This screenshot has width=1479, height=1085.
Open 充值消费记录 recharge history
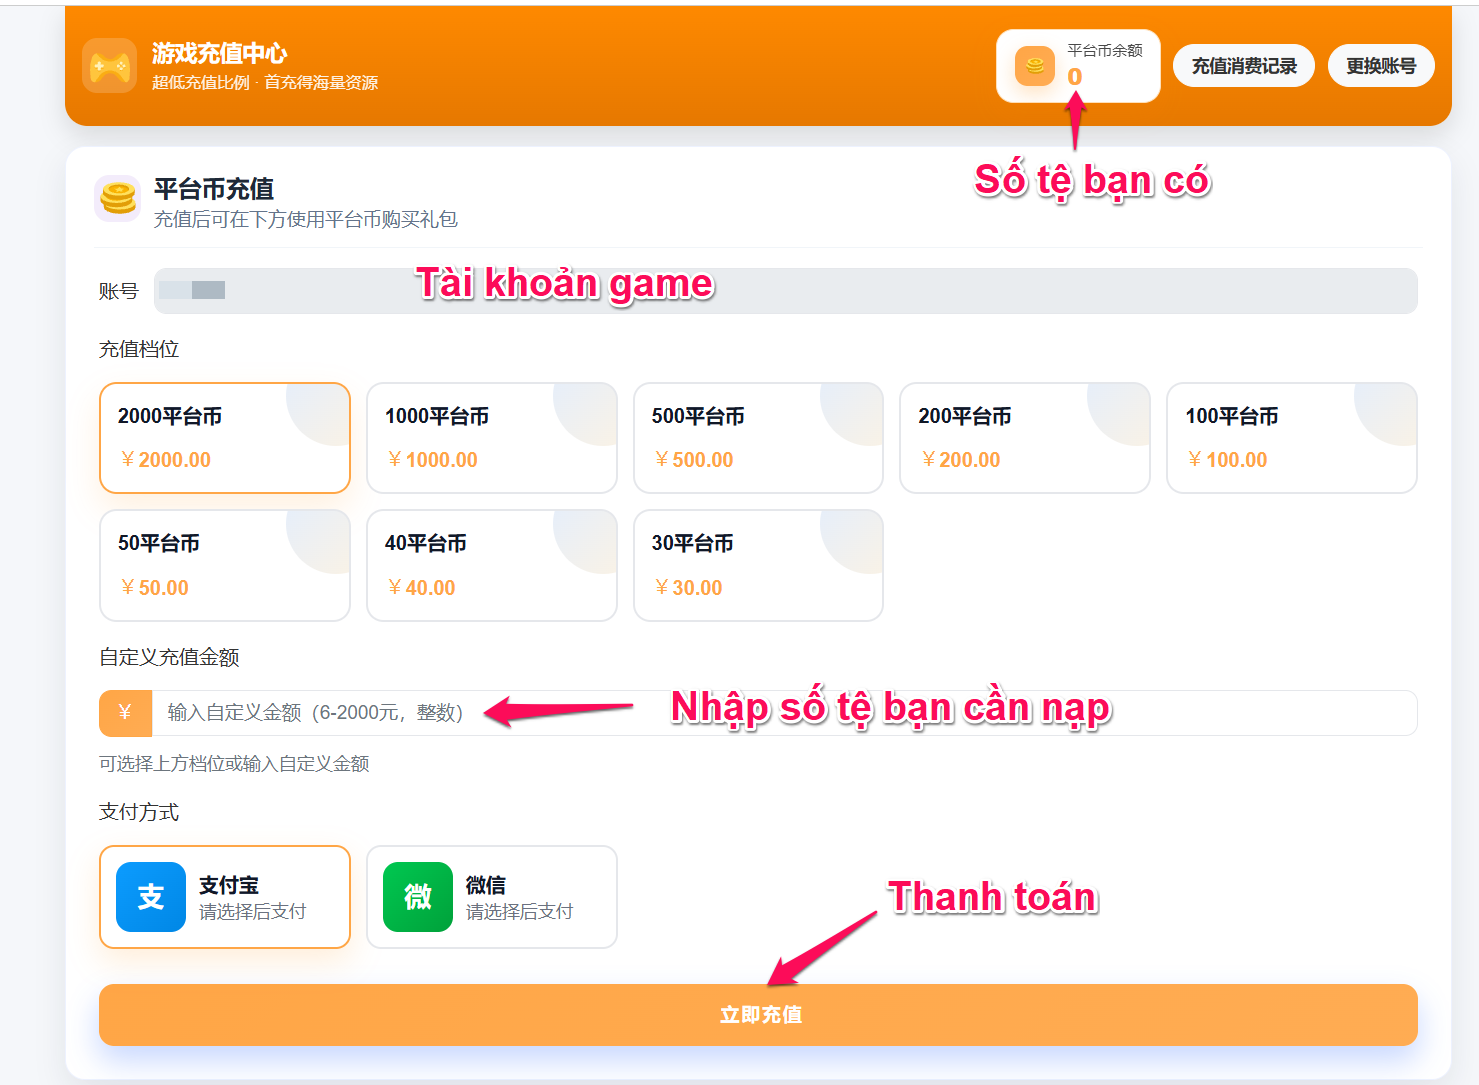tap(1243, 66)
